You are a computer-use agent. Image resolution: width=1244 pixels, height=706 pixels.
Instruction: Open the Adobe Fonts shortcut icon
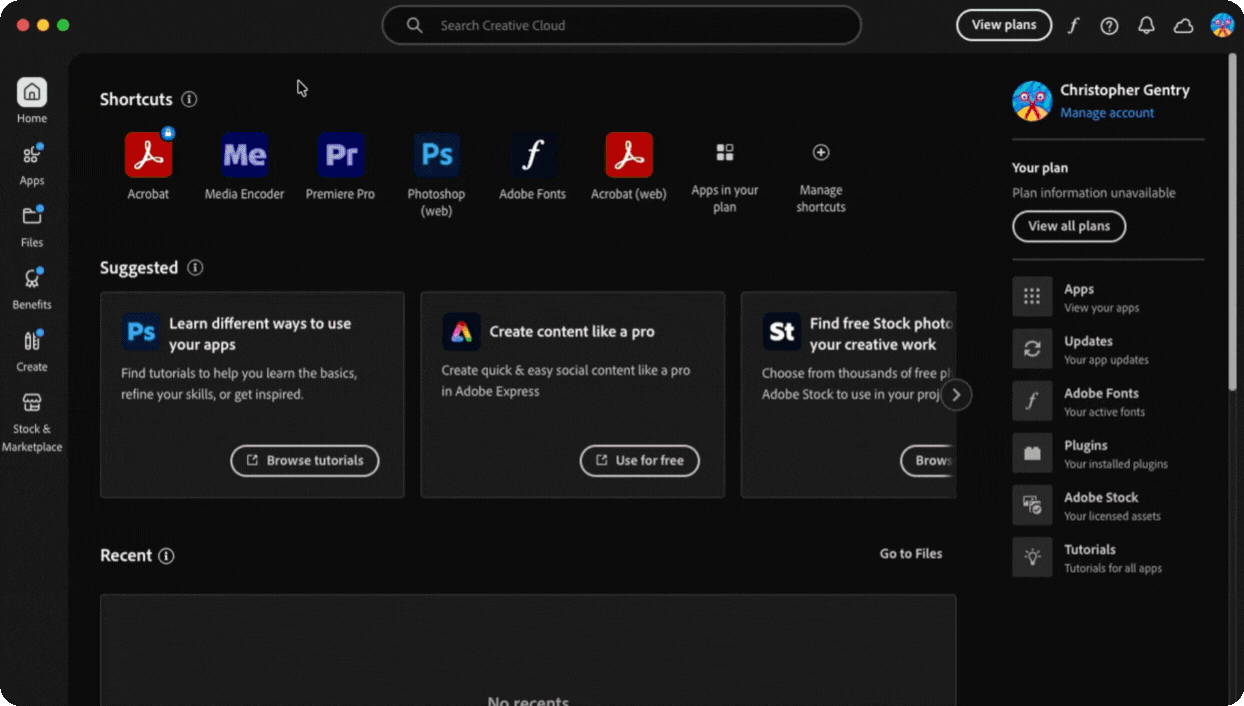tap(533, 156)
